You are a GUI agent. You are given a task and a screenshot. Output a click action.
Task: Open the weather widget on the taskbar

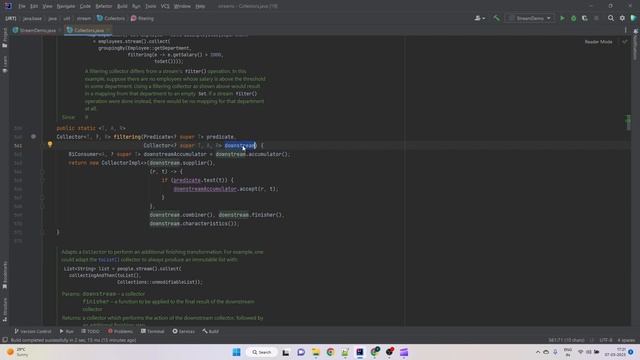[17, 352]
